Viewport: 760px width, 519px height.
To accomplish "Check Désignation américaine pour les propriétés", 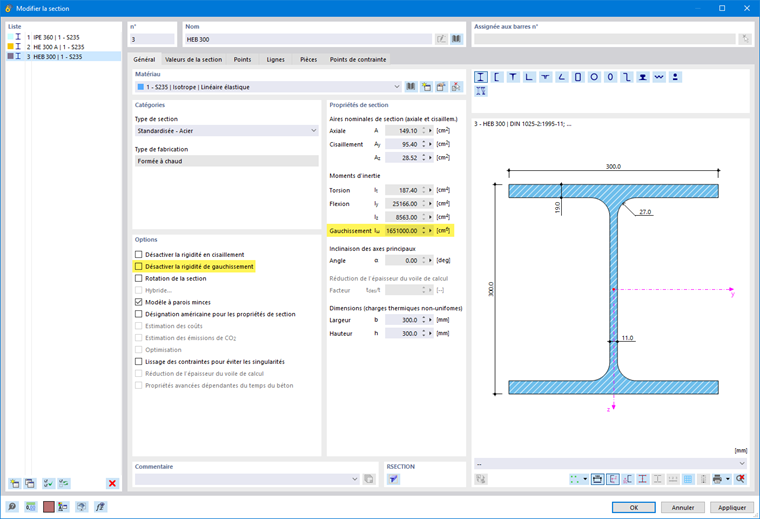I will tap(139, 314).
